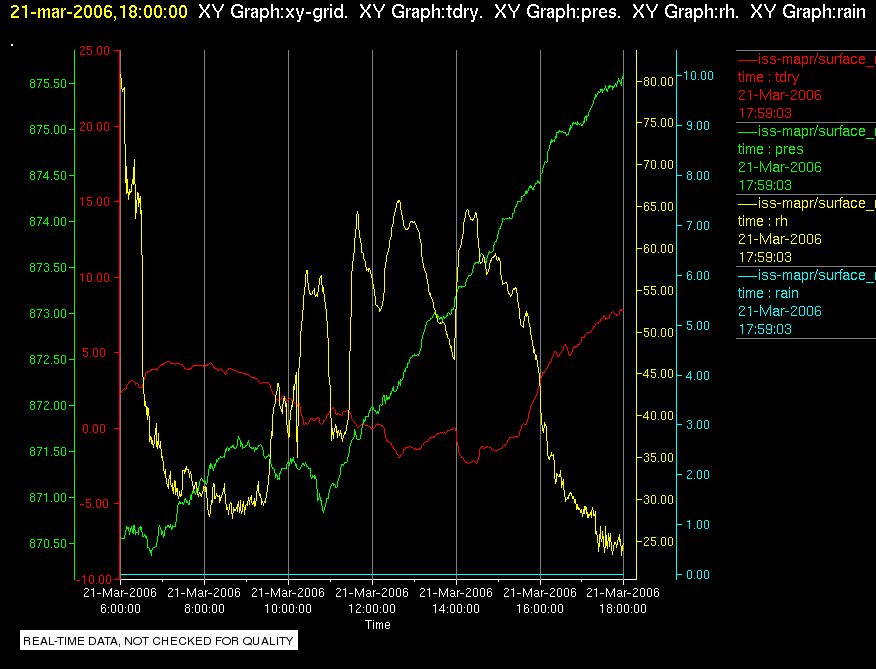The height and width of the screenshot is (669, 876).
Task: Click the green 17:59:03 time under pres
Action: tap(765, 185)
